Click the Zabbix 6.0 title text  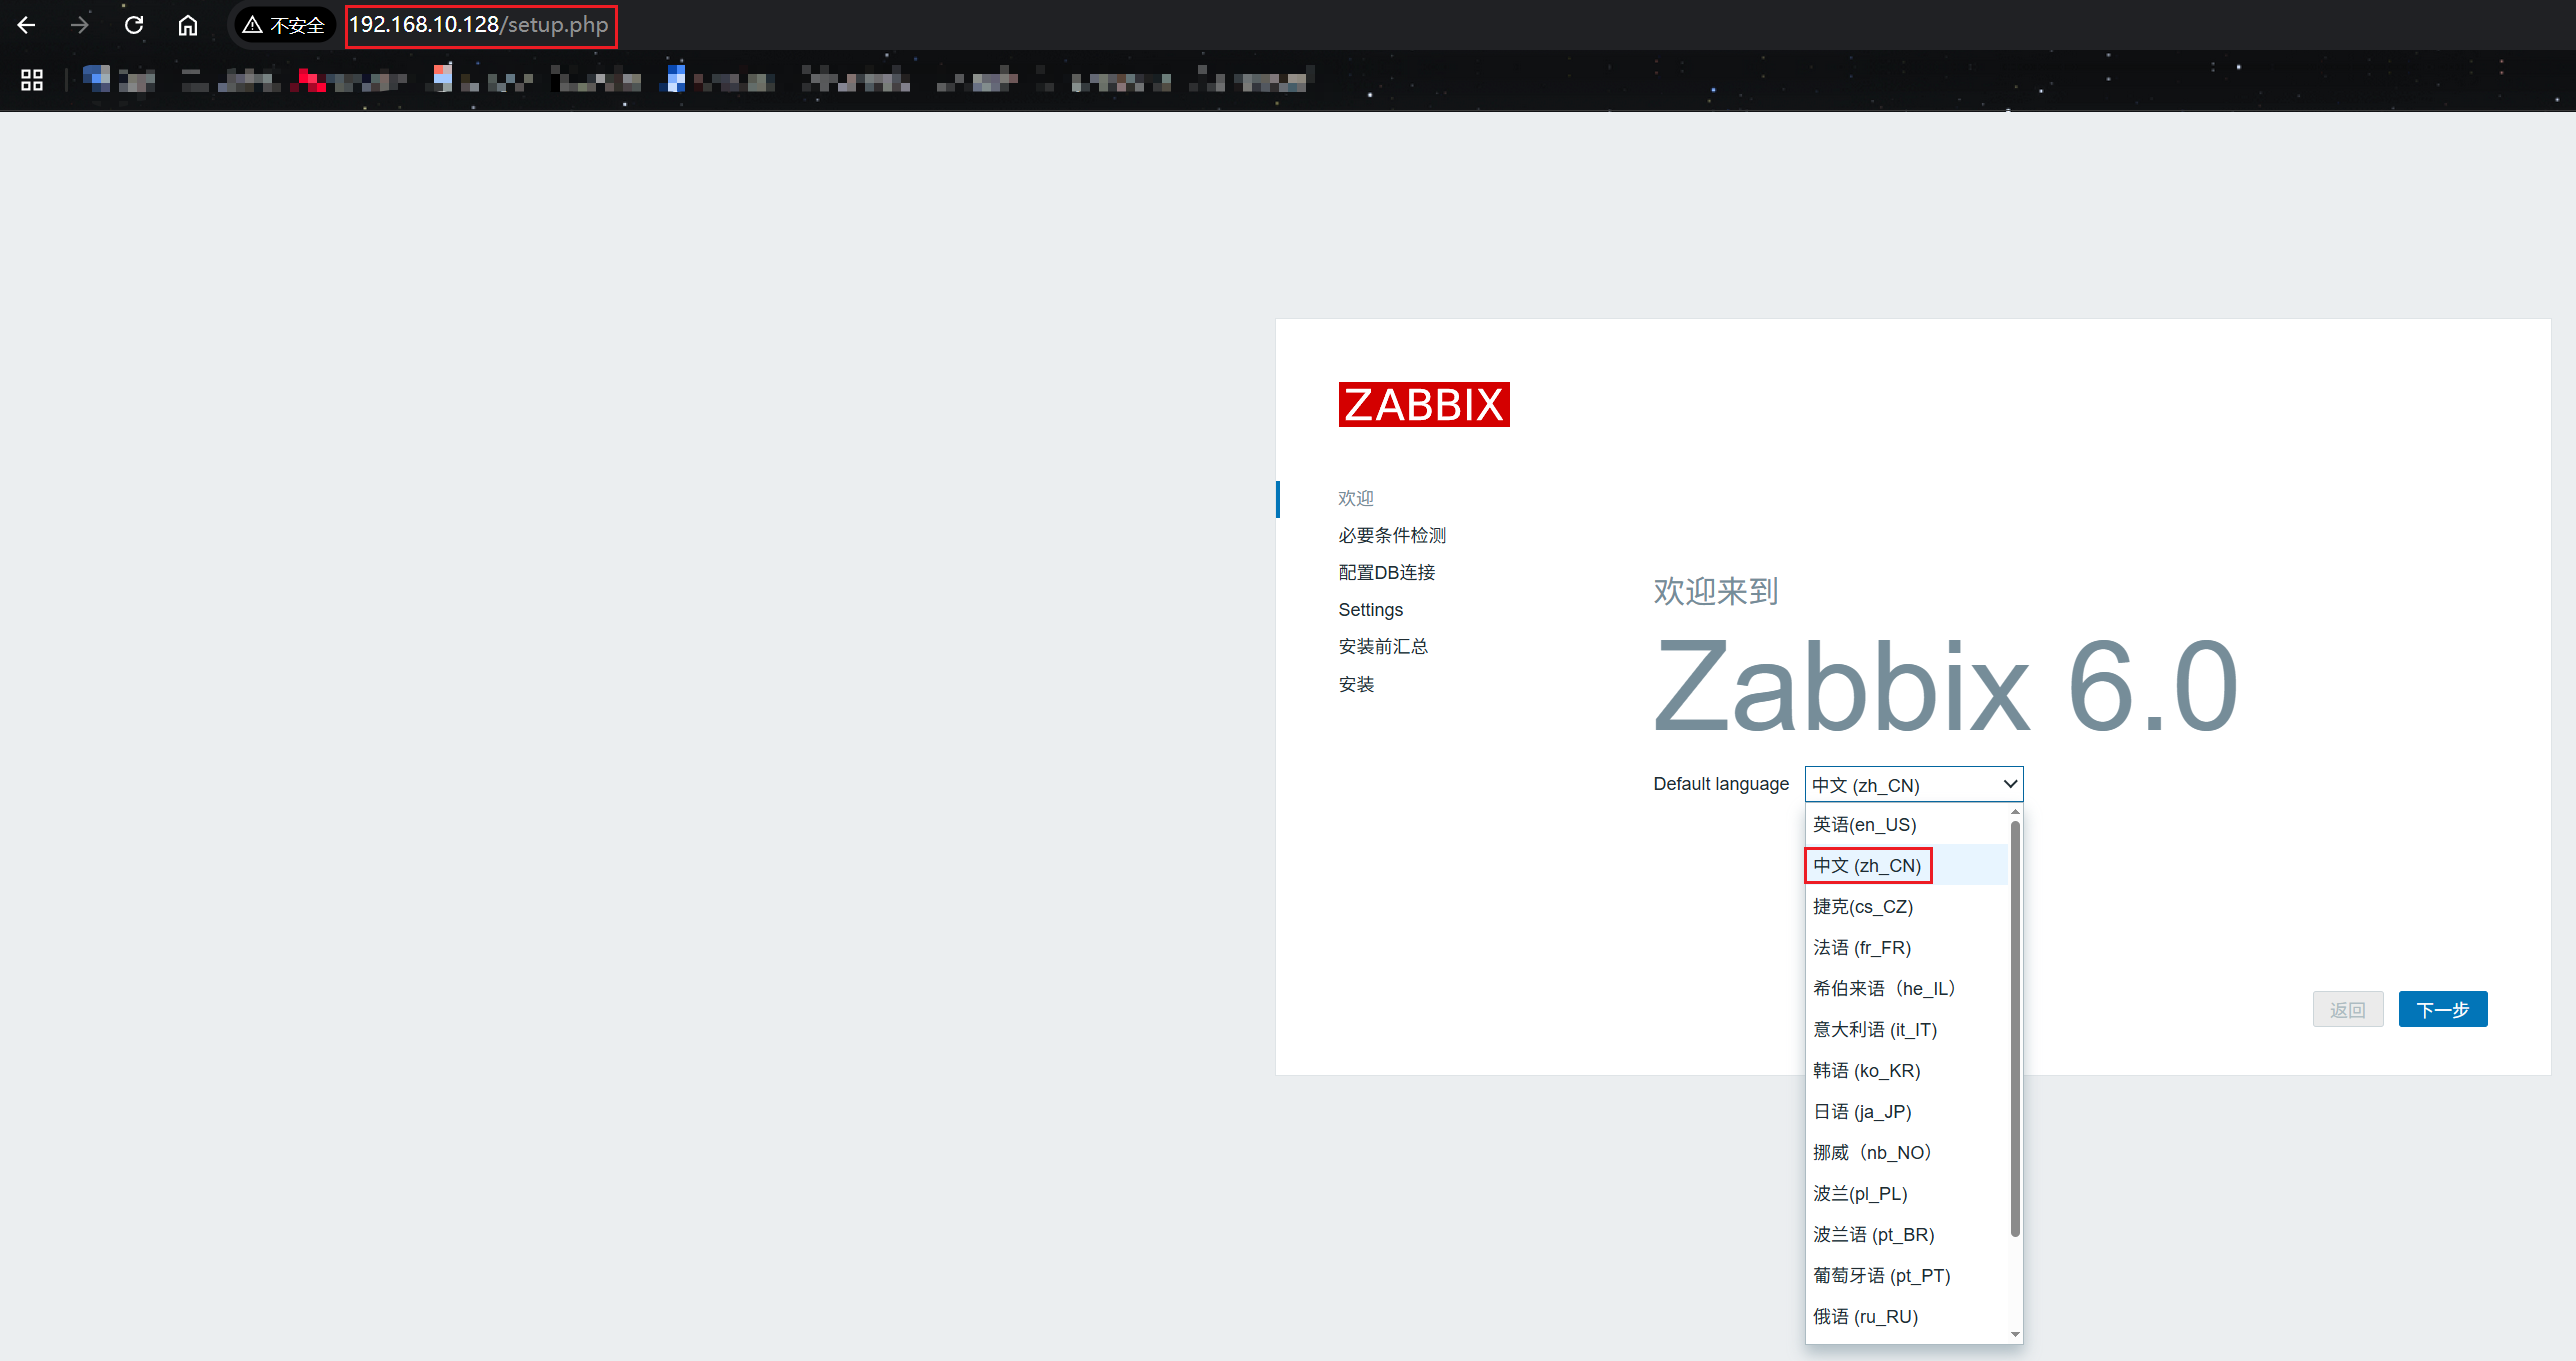coord(1945,687)
